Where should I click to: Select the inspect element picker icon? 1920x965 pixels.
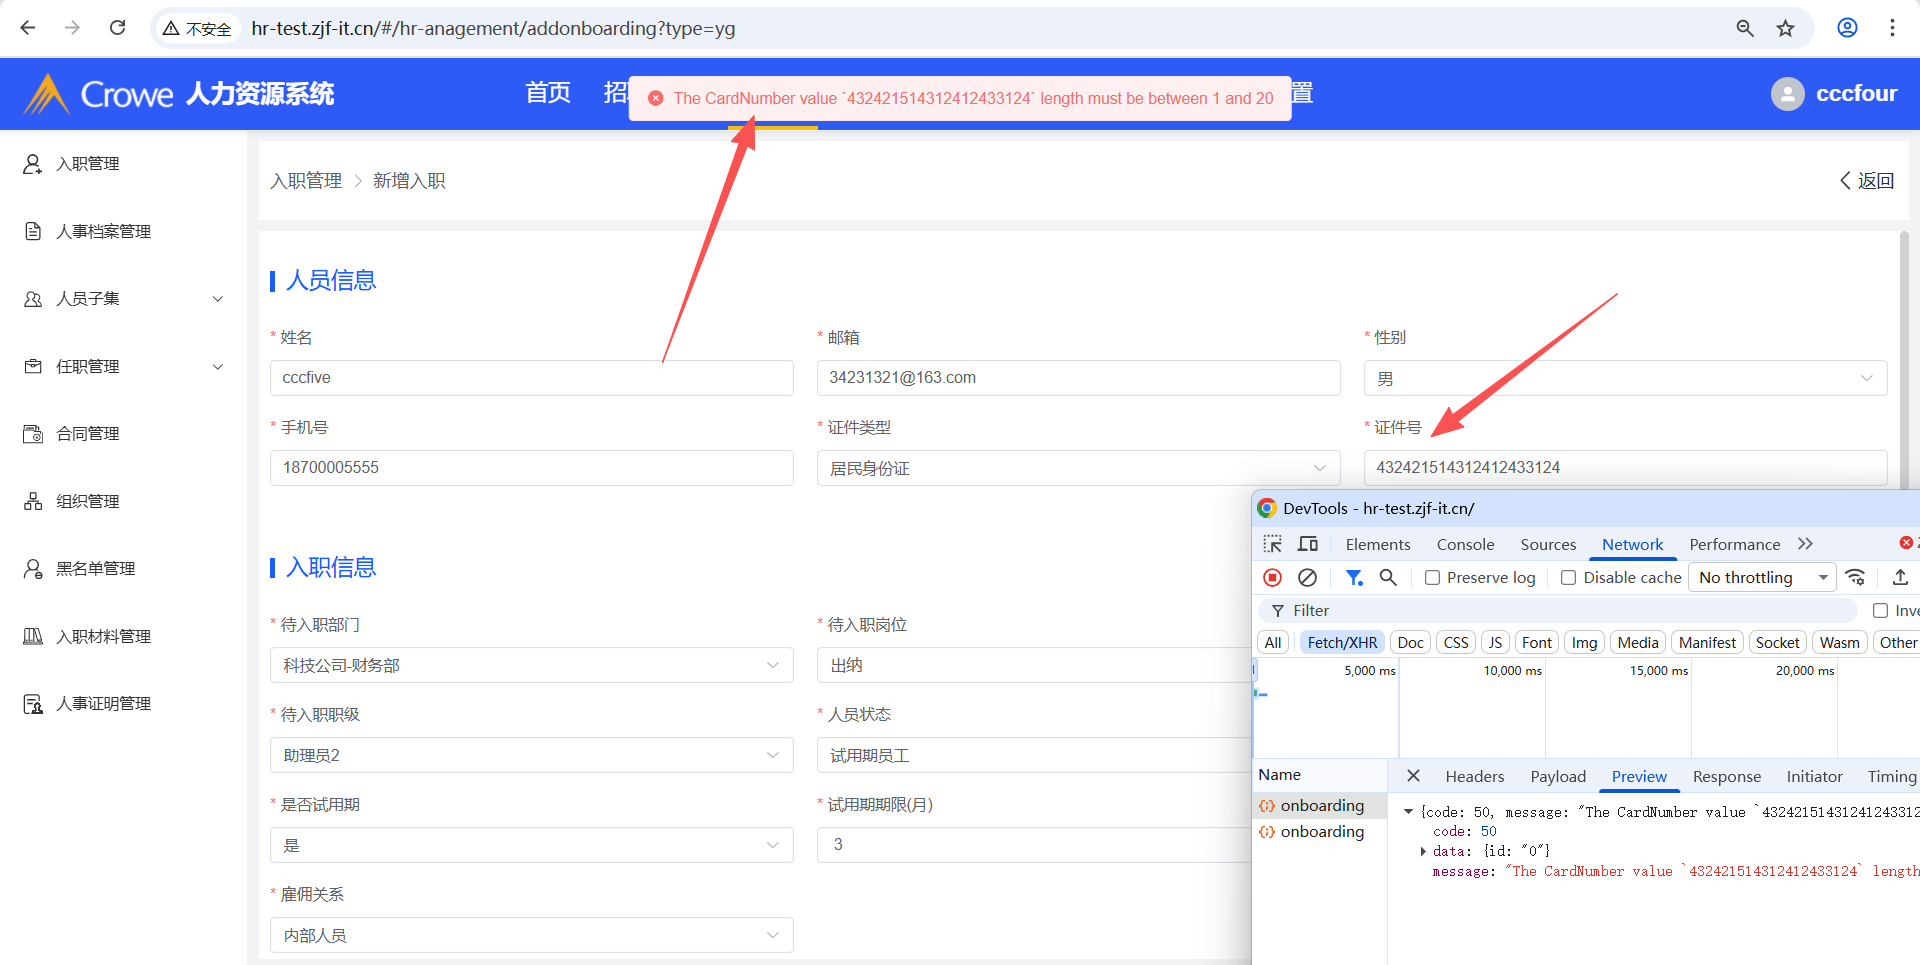[x=1272, y=544]
